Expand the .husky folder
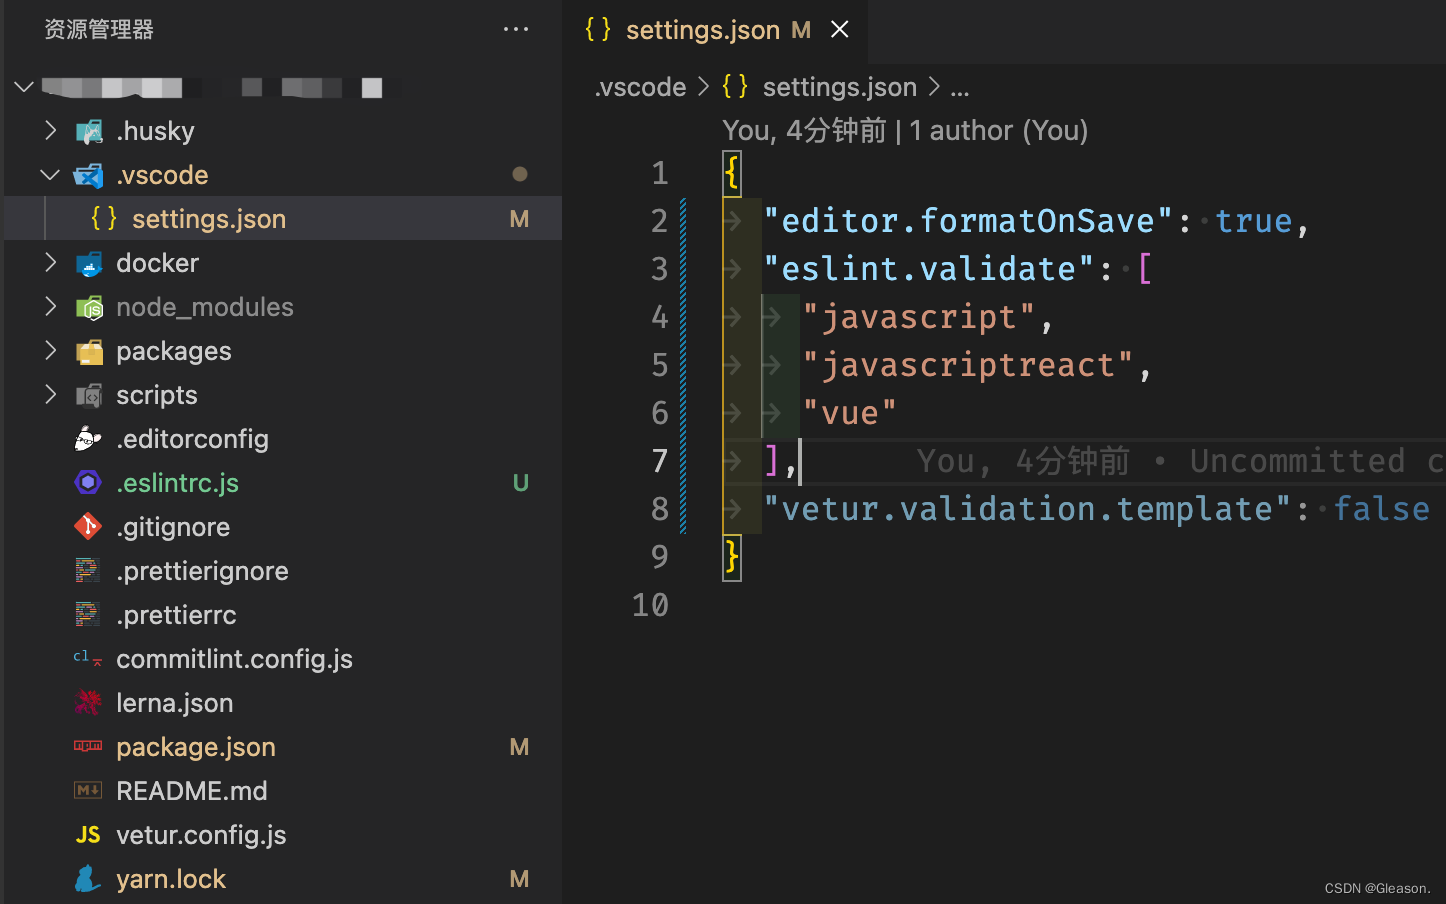 50,131
